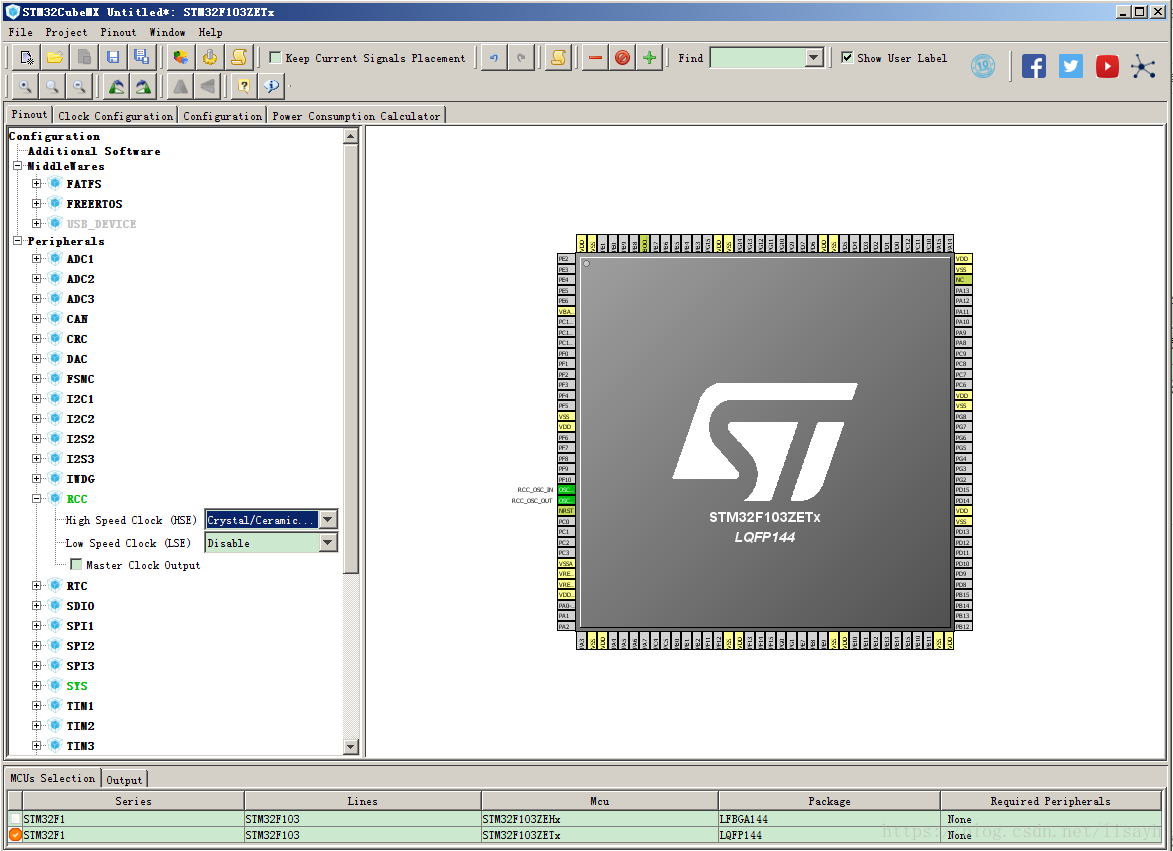
Task: Open the Low Speed Clock (LSE) dropdown
Action: click(328, 542)
